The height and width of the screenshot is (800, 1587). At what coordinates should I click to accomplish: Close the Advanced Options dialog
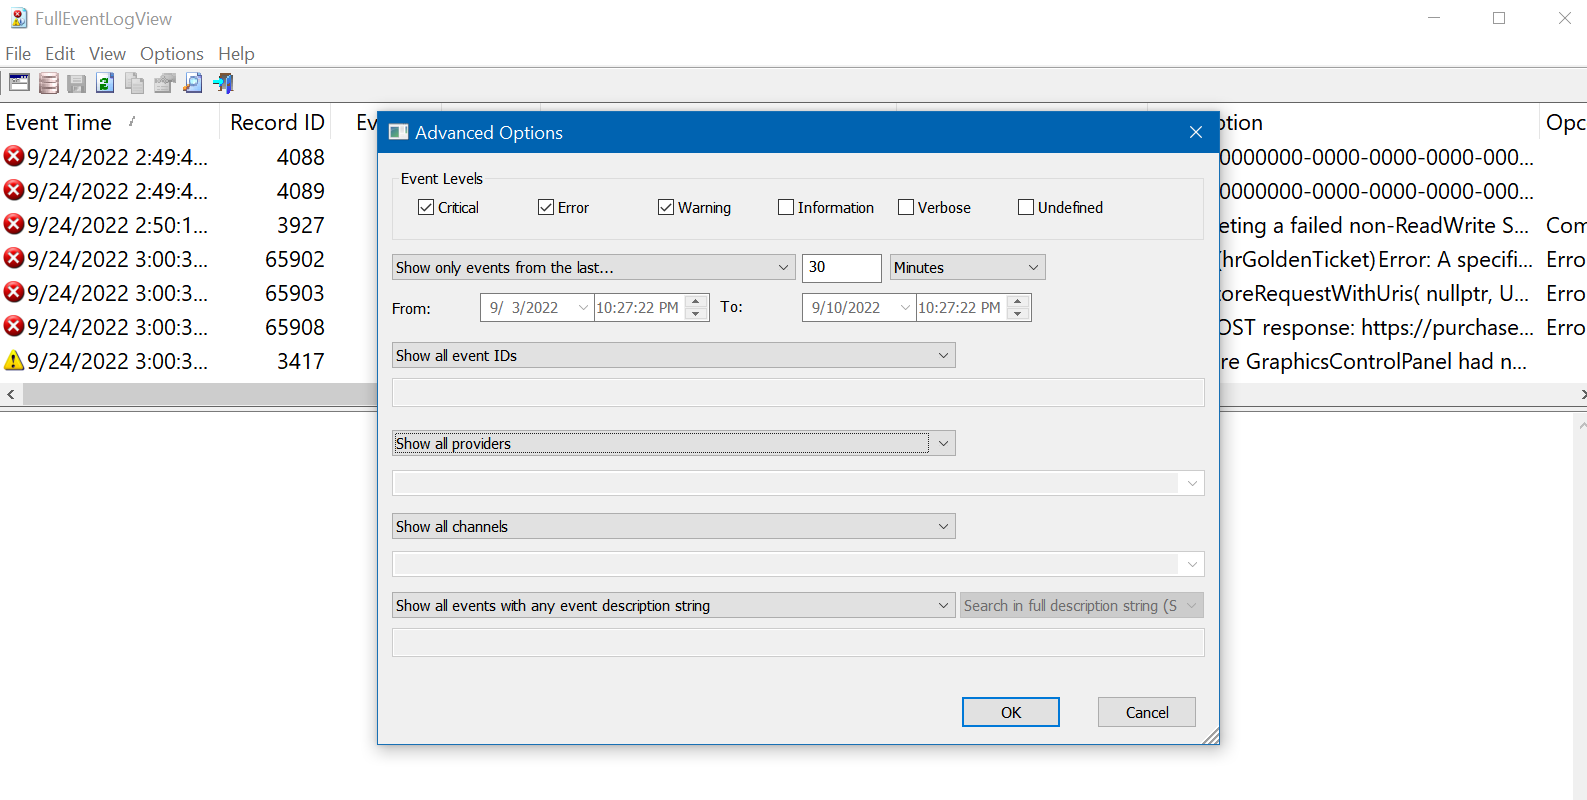click(x=1195, y=132)
